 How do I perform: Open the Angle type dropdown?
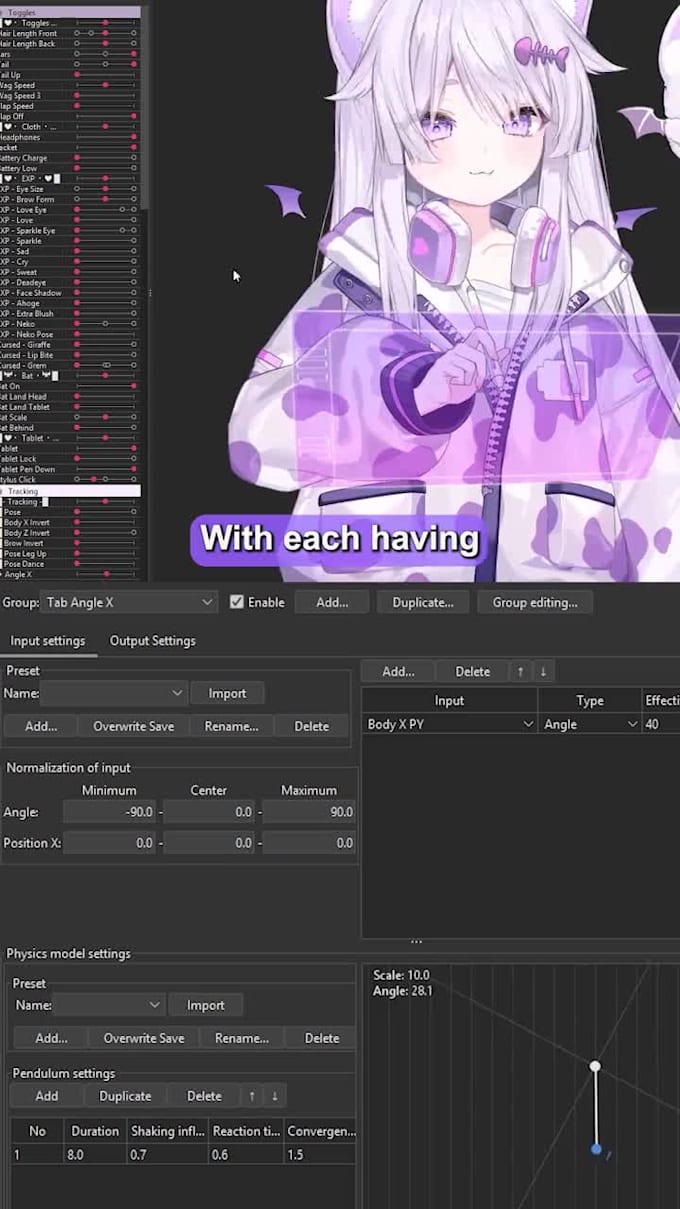tap(590, 724)
